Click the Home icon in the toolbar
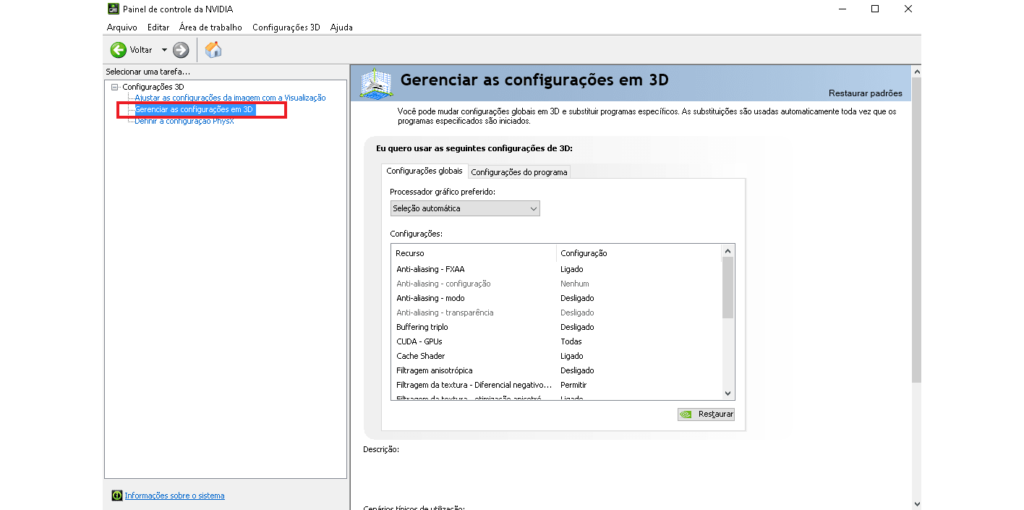The image size is (1024, 510). [x=213, y=50]
